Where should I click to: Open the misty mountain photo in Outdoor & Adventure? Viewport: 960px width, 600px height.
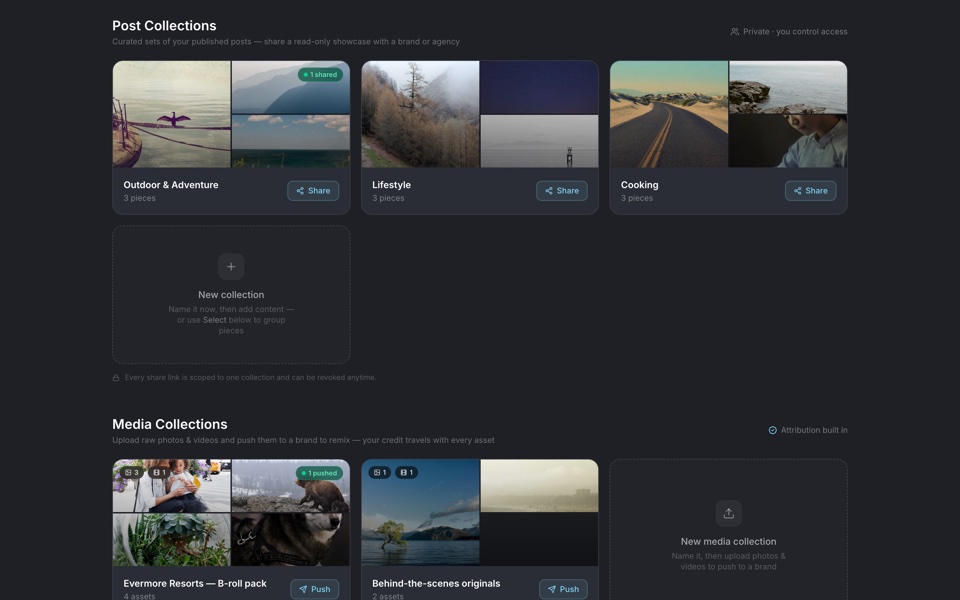pos(291,88)
